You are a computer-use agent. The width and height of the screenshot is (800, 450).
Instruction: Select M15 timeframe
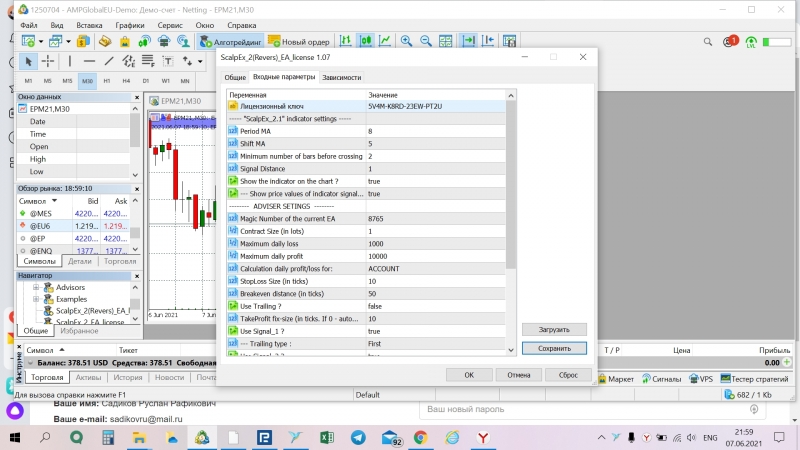pyautogui.click(x=67, y=81)
